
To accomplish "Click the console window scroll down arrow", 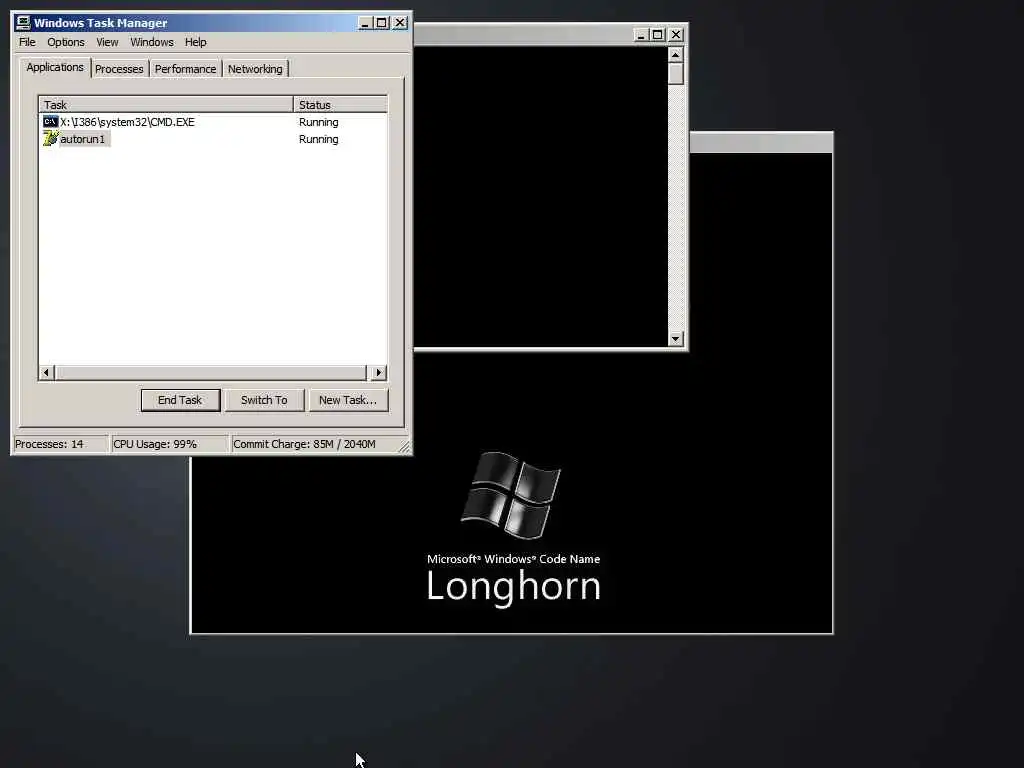I will tap(676, 338).
